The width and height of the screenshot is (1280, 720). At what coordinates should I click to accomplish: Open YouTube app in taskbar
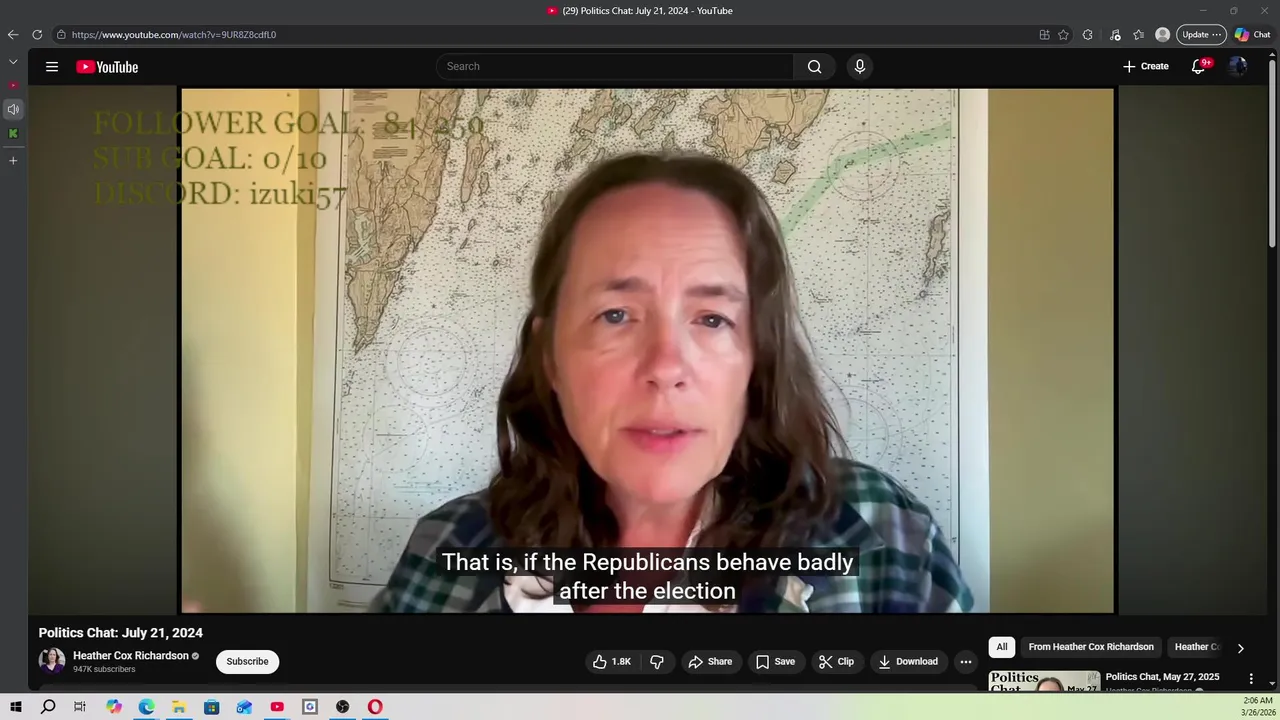click(x=277, y=707)
